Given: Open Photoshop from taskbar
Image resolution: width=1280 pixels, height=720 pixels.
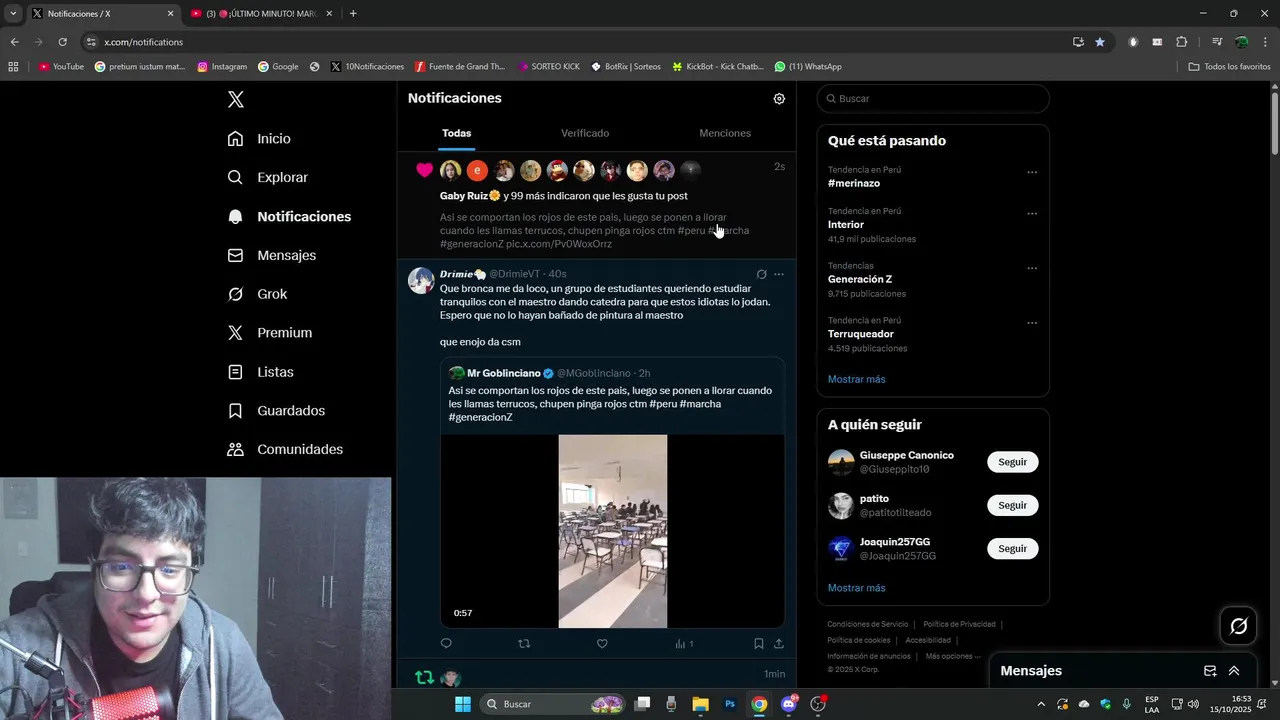Looking at the screenshot, I should pyautogui.click(x=730, y=704).
